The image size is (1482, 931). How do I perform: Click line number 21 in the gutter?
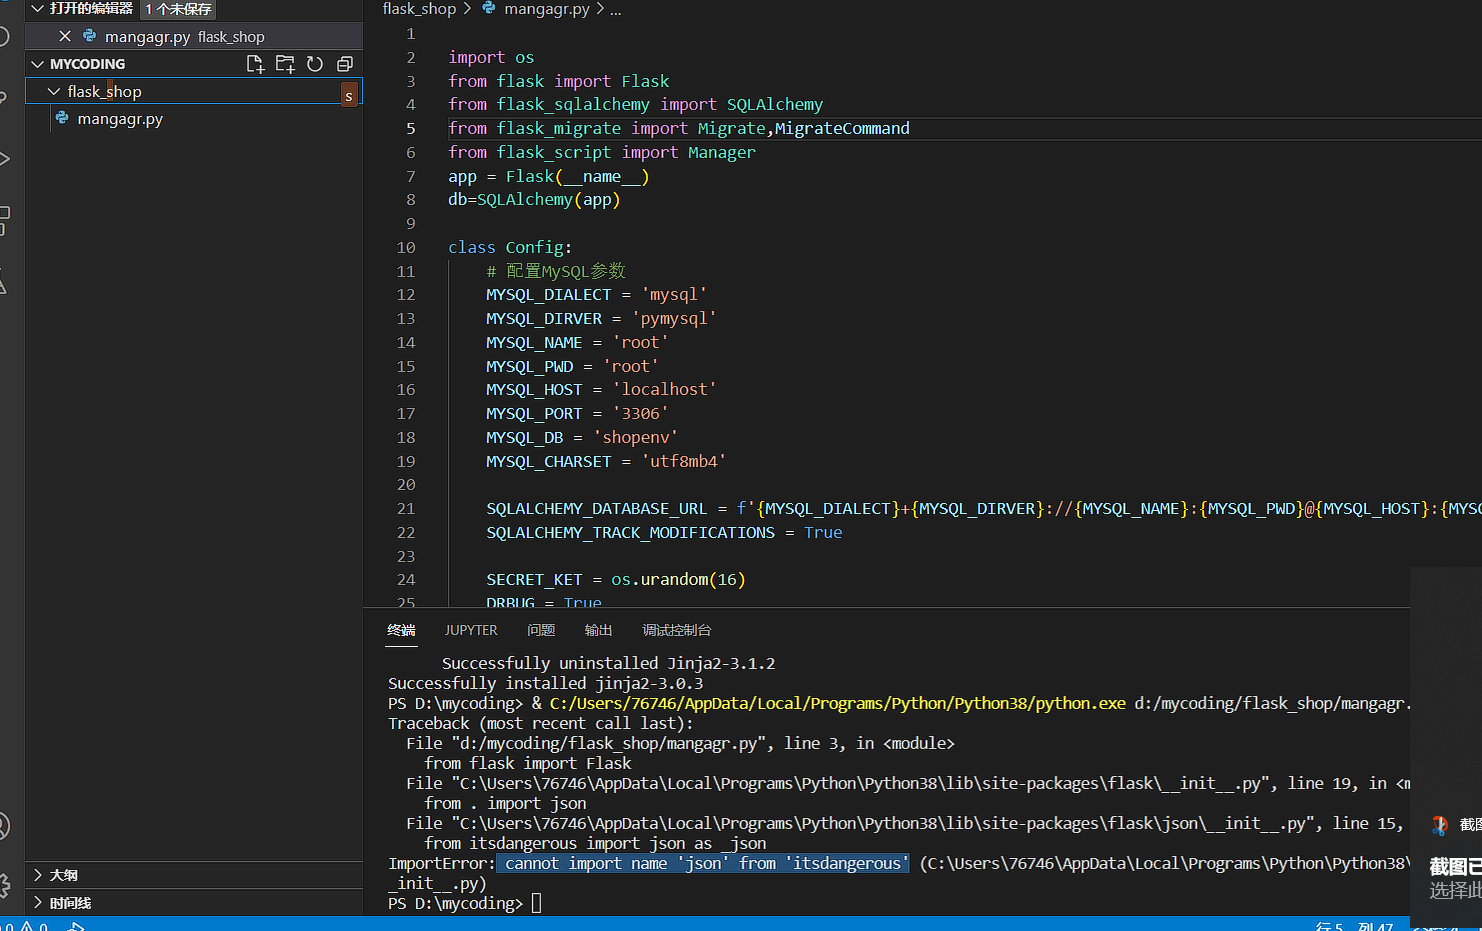[x=405, y=508]
